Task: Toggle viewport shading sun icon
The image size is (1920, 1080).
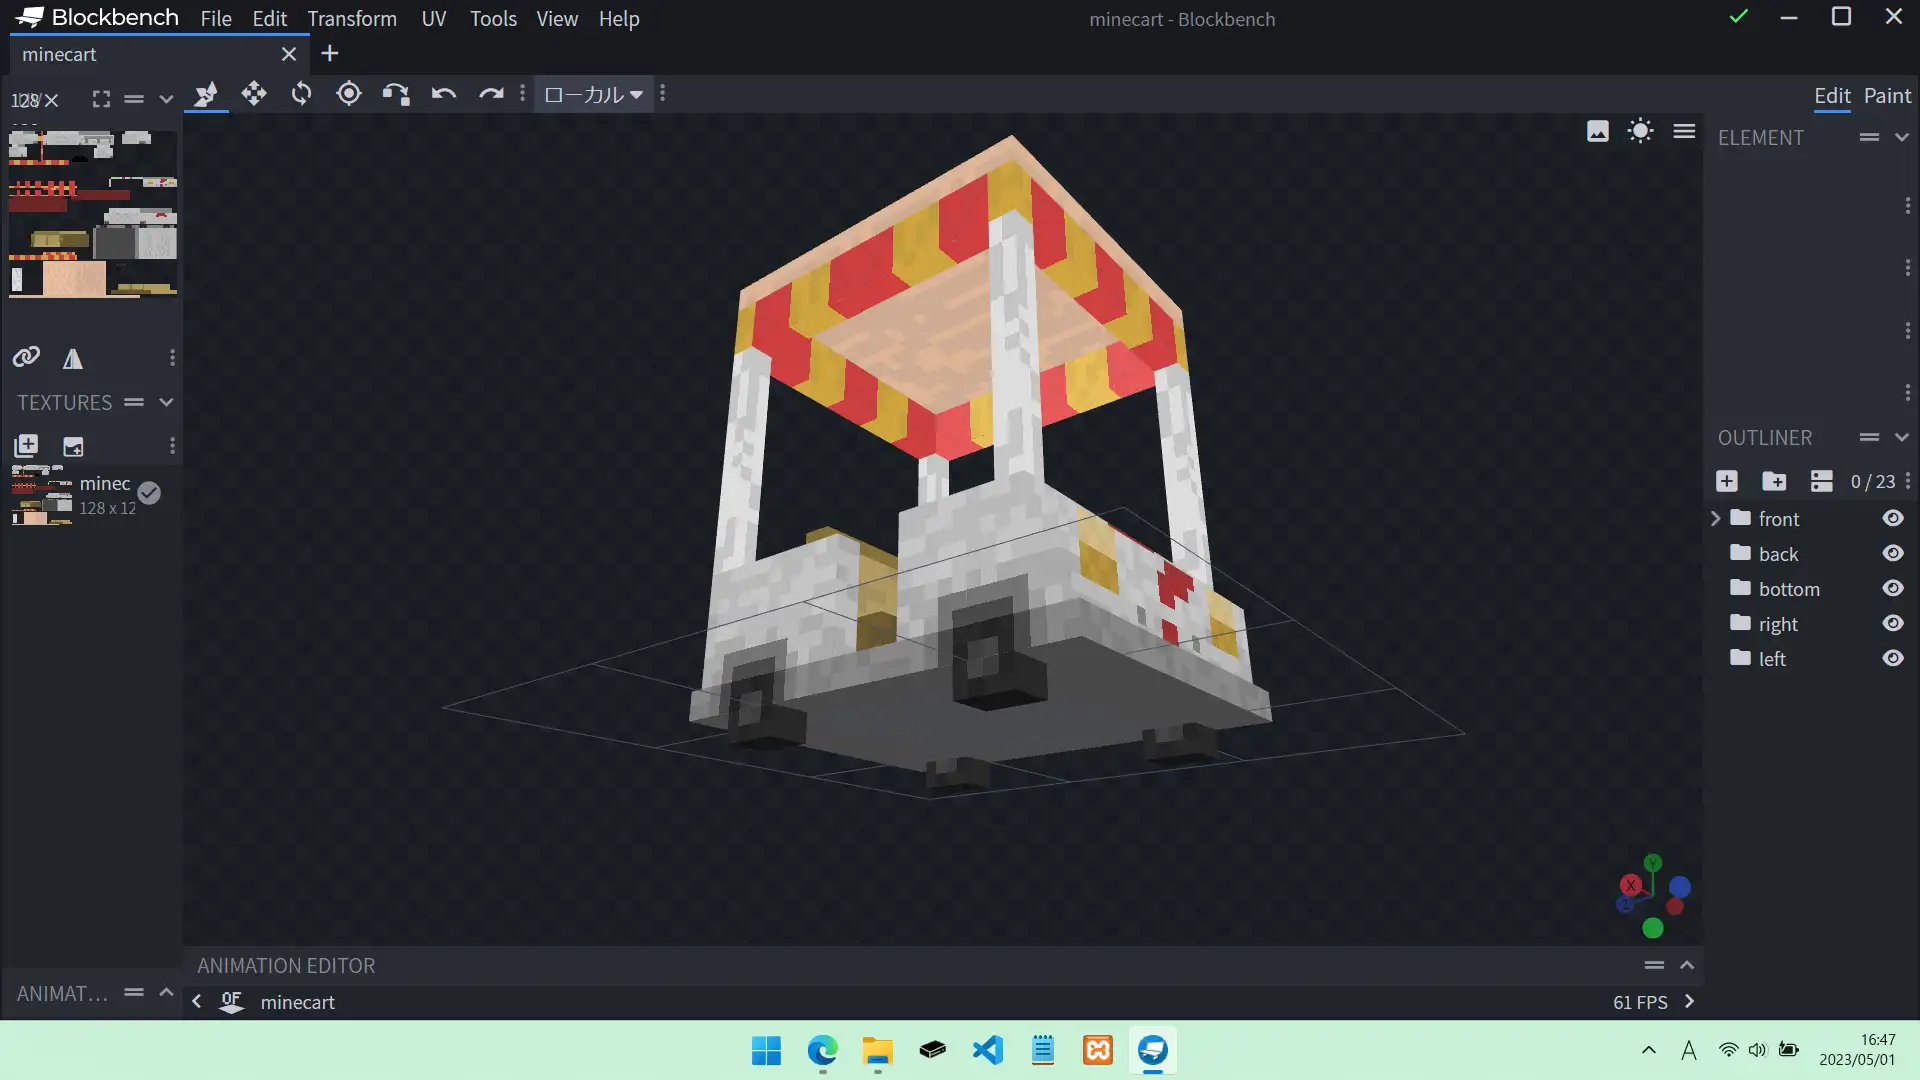Action: (x=1640, y=131)
